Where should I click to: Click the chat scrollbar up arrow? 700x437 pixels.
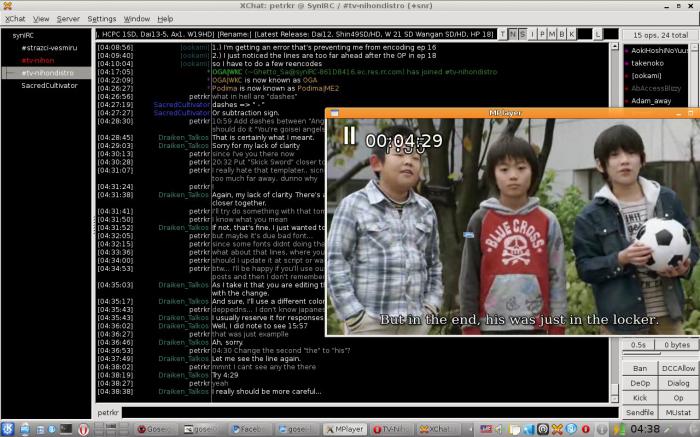click(614, 46)
